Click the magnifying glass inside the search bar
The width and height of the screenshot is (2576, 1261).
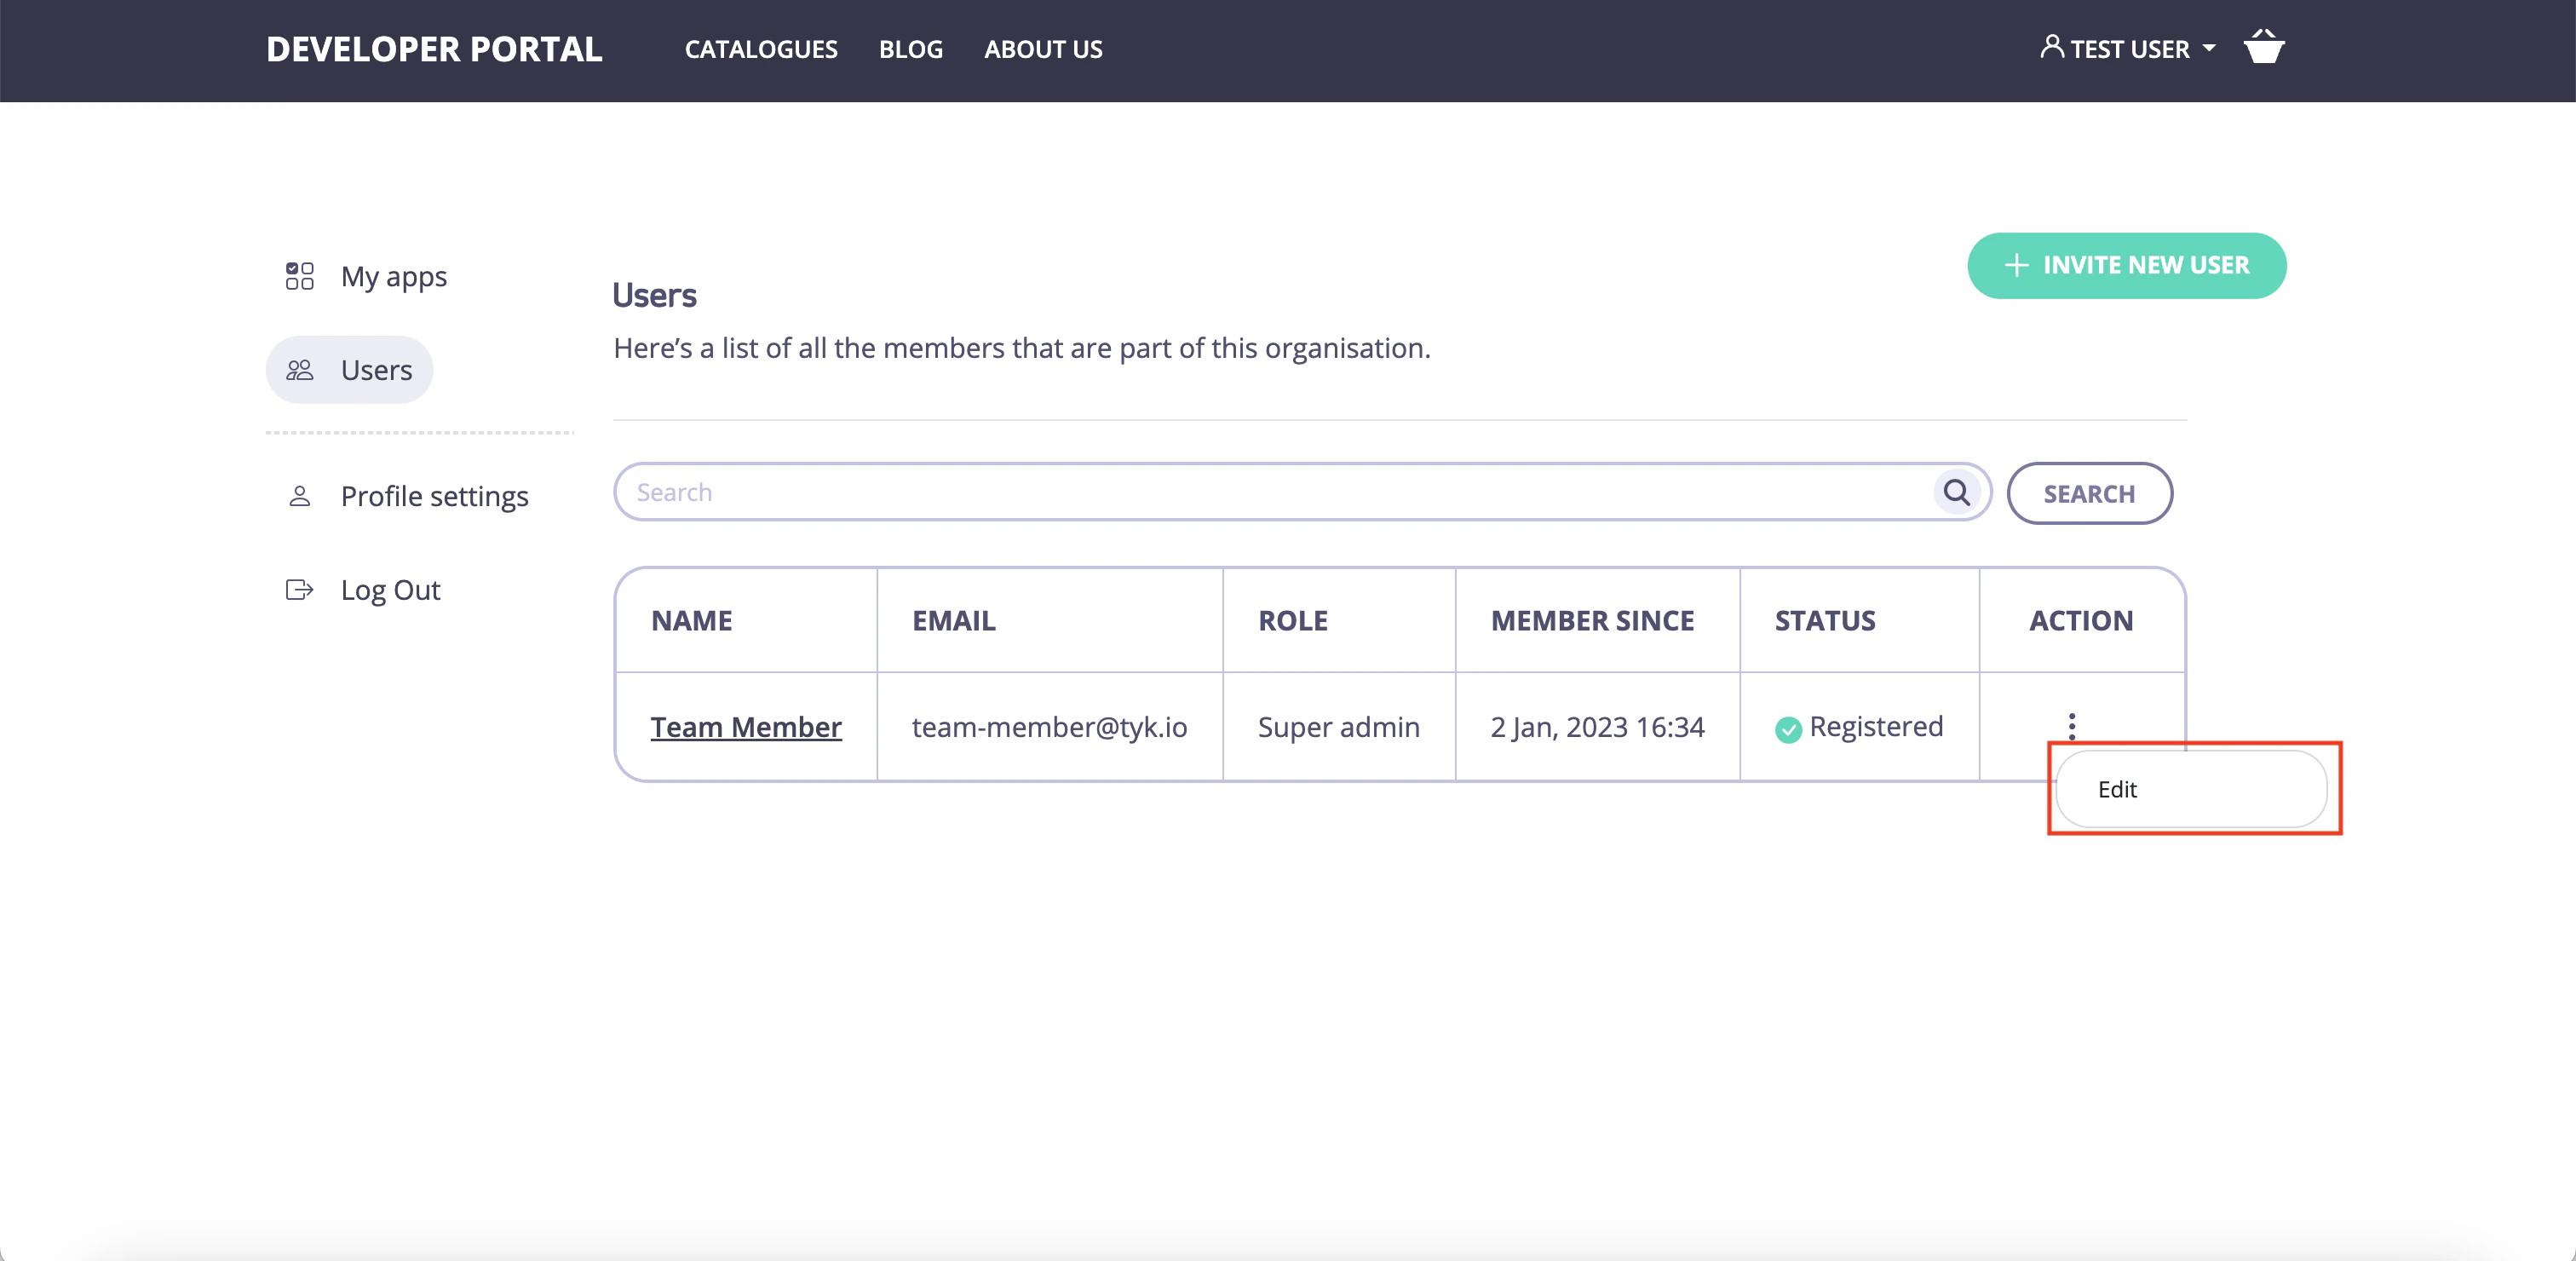(x=1957, y=492)
